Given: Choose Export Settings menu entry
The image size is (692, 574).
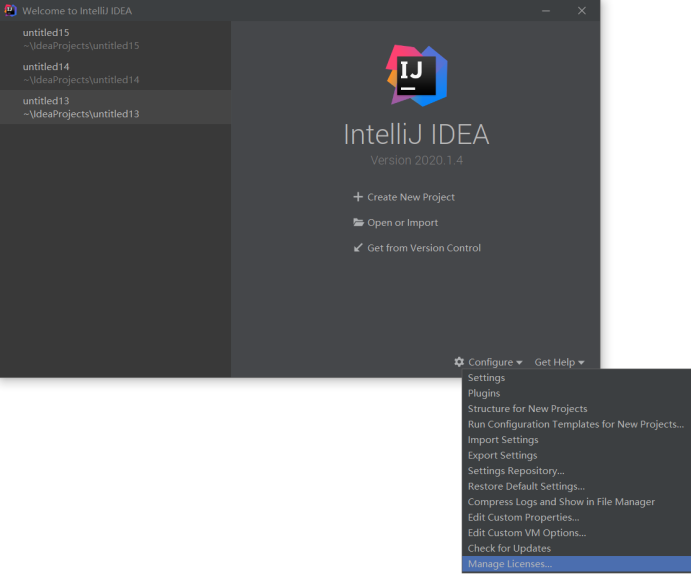Looking at the screenshot, I should pos(576,455).
